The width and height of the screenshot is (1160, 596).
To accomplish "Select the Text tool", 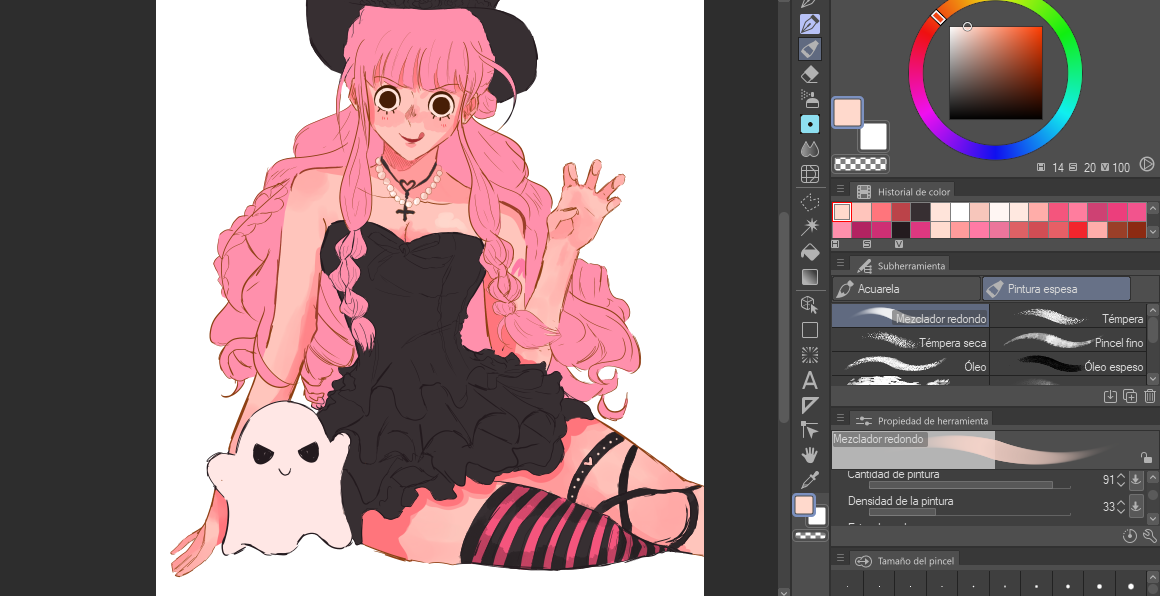I will (x=810, y=381).
